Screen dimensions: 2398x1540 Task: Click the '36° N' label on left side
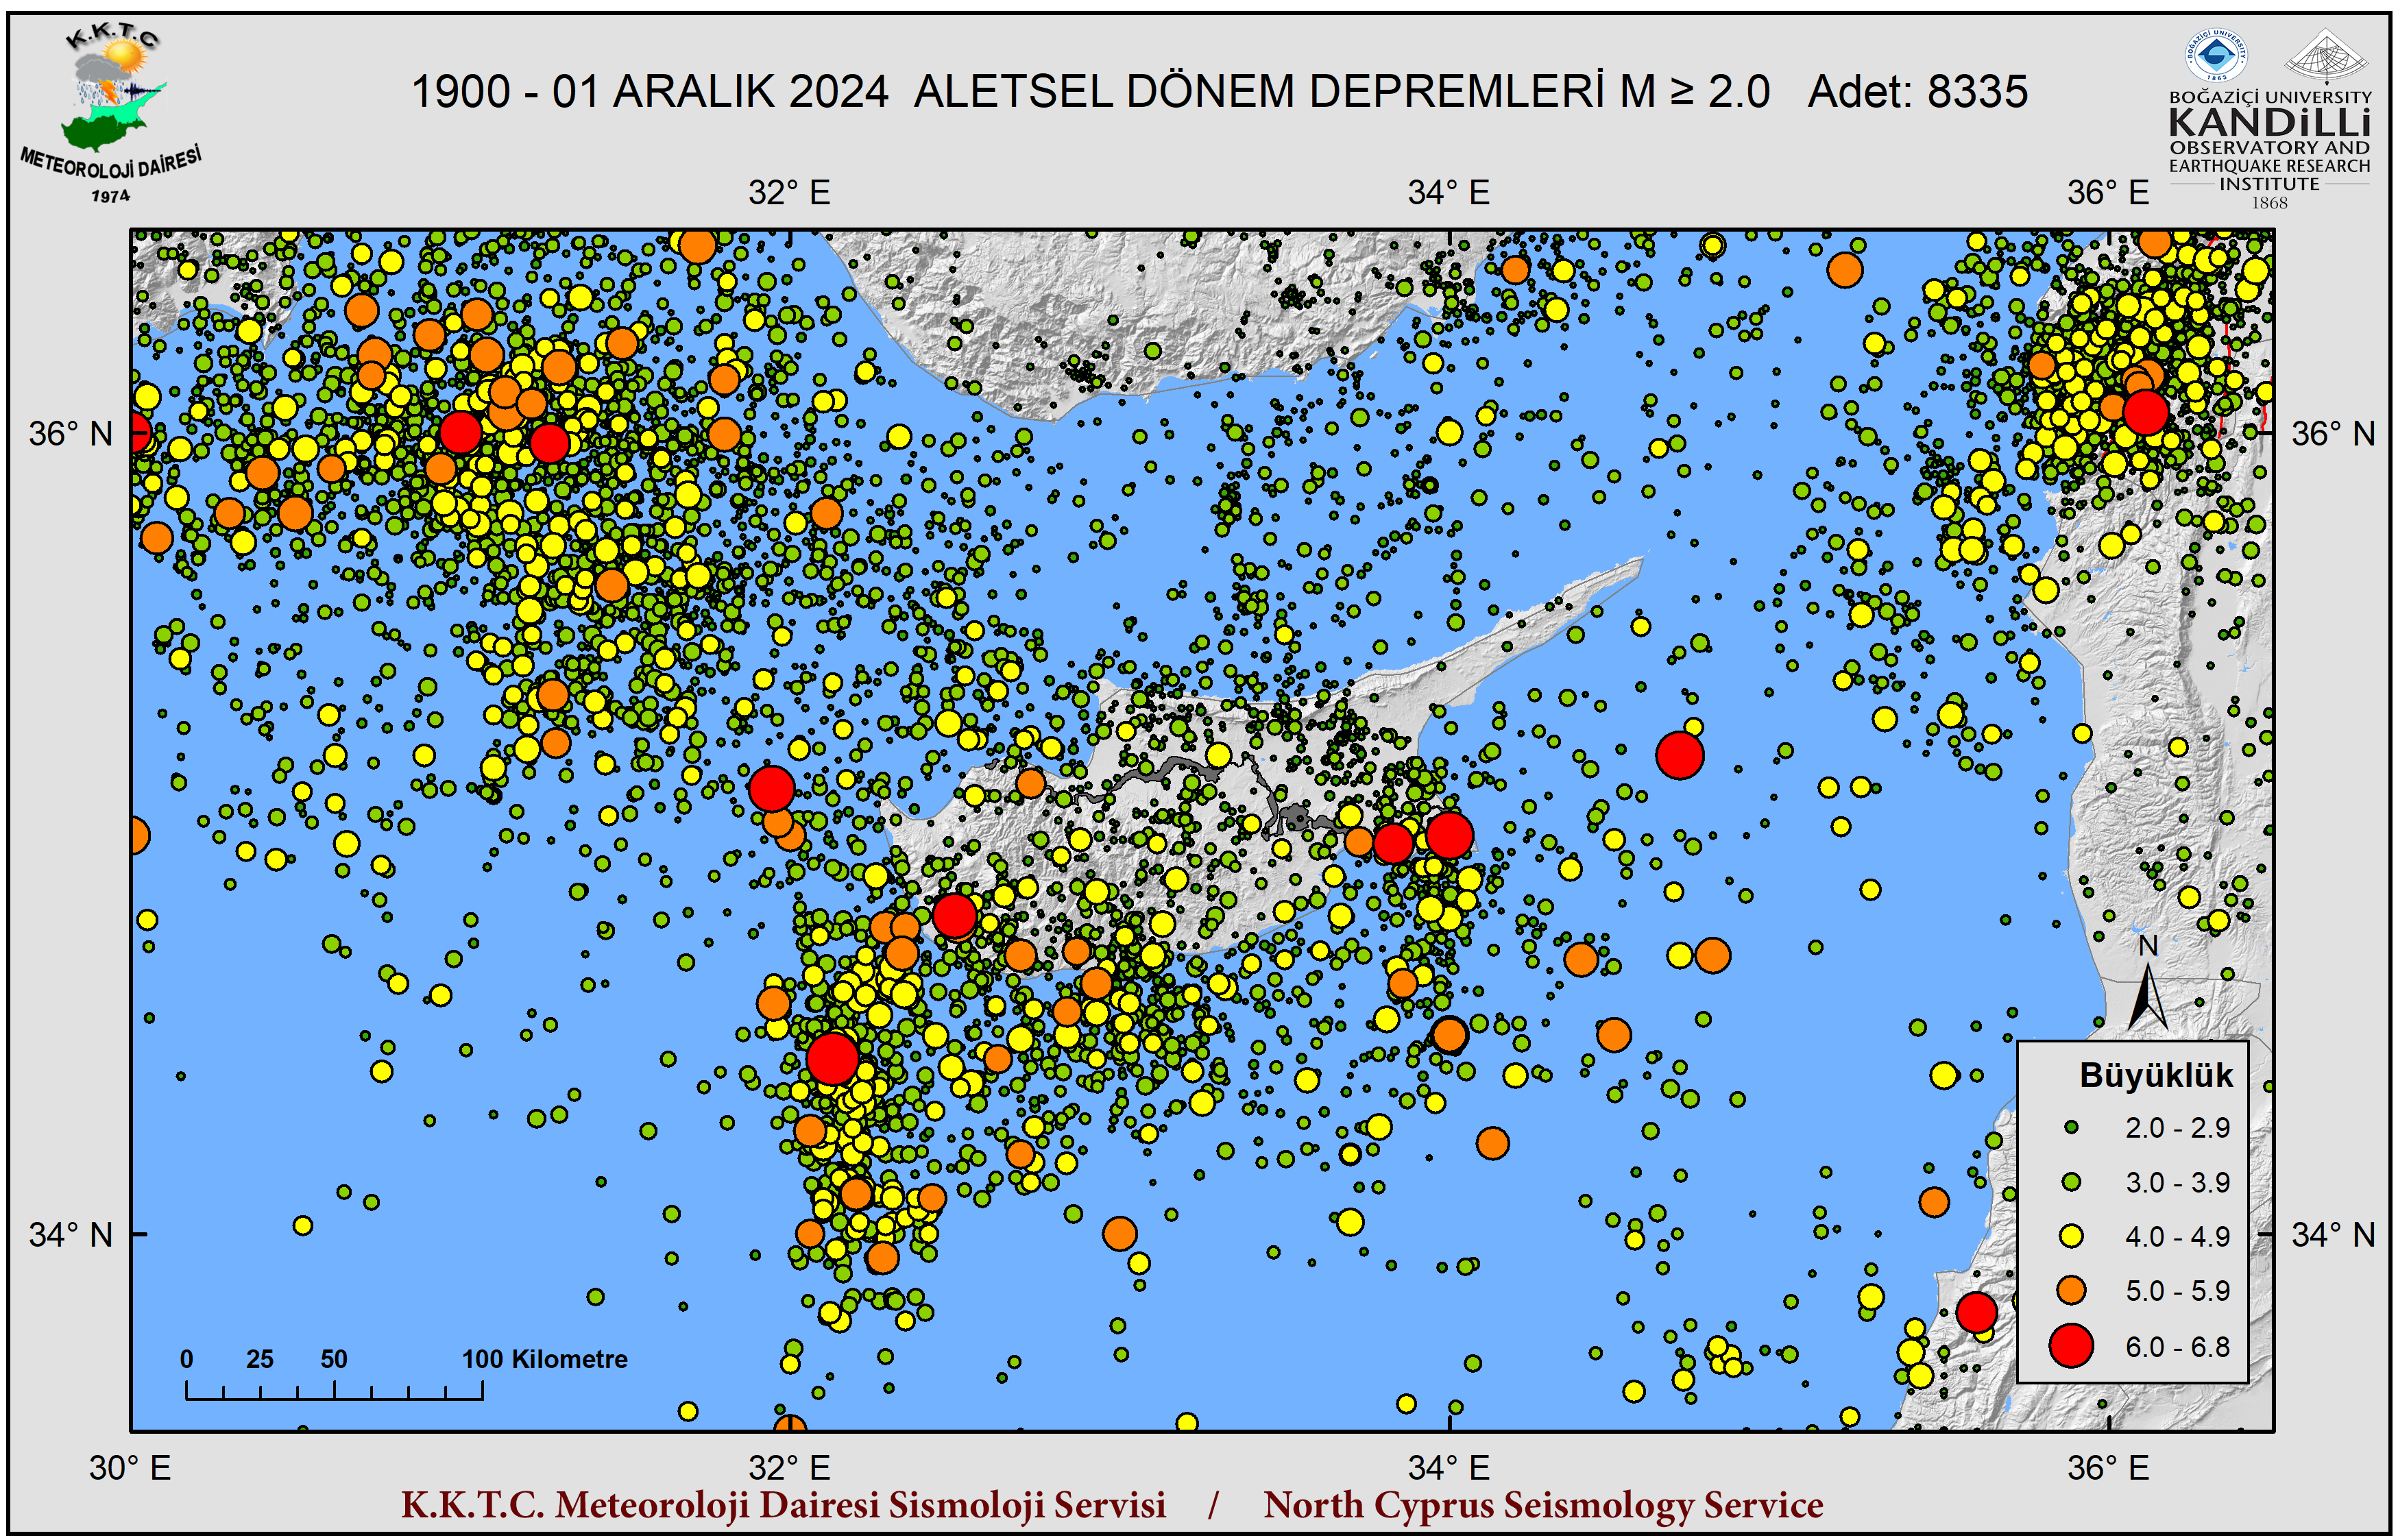tap(70, 434)
